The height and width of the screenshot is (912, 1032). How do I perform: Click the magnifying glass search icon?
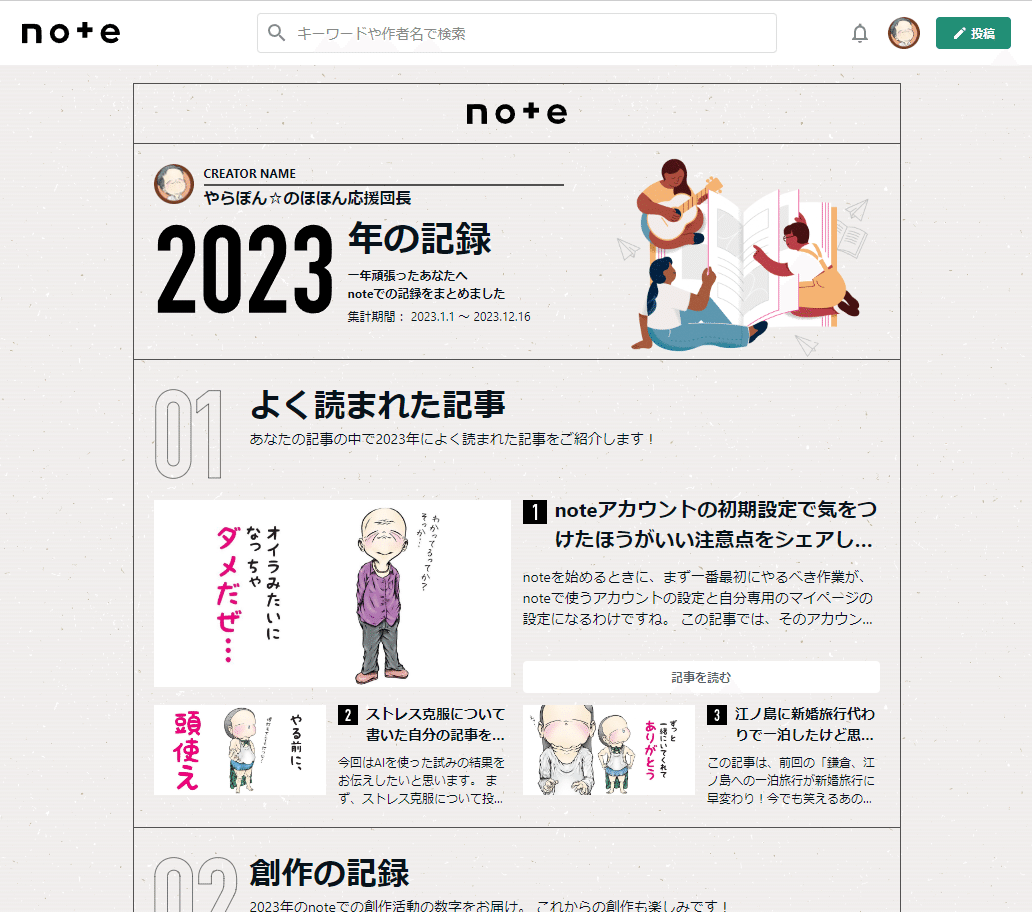(277, 33)
